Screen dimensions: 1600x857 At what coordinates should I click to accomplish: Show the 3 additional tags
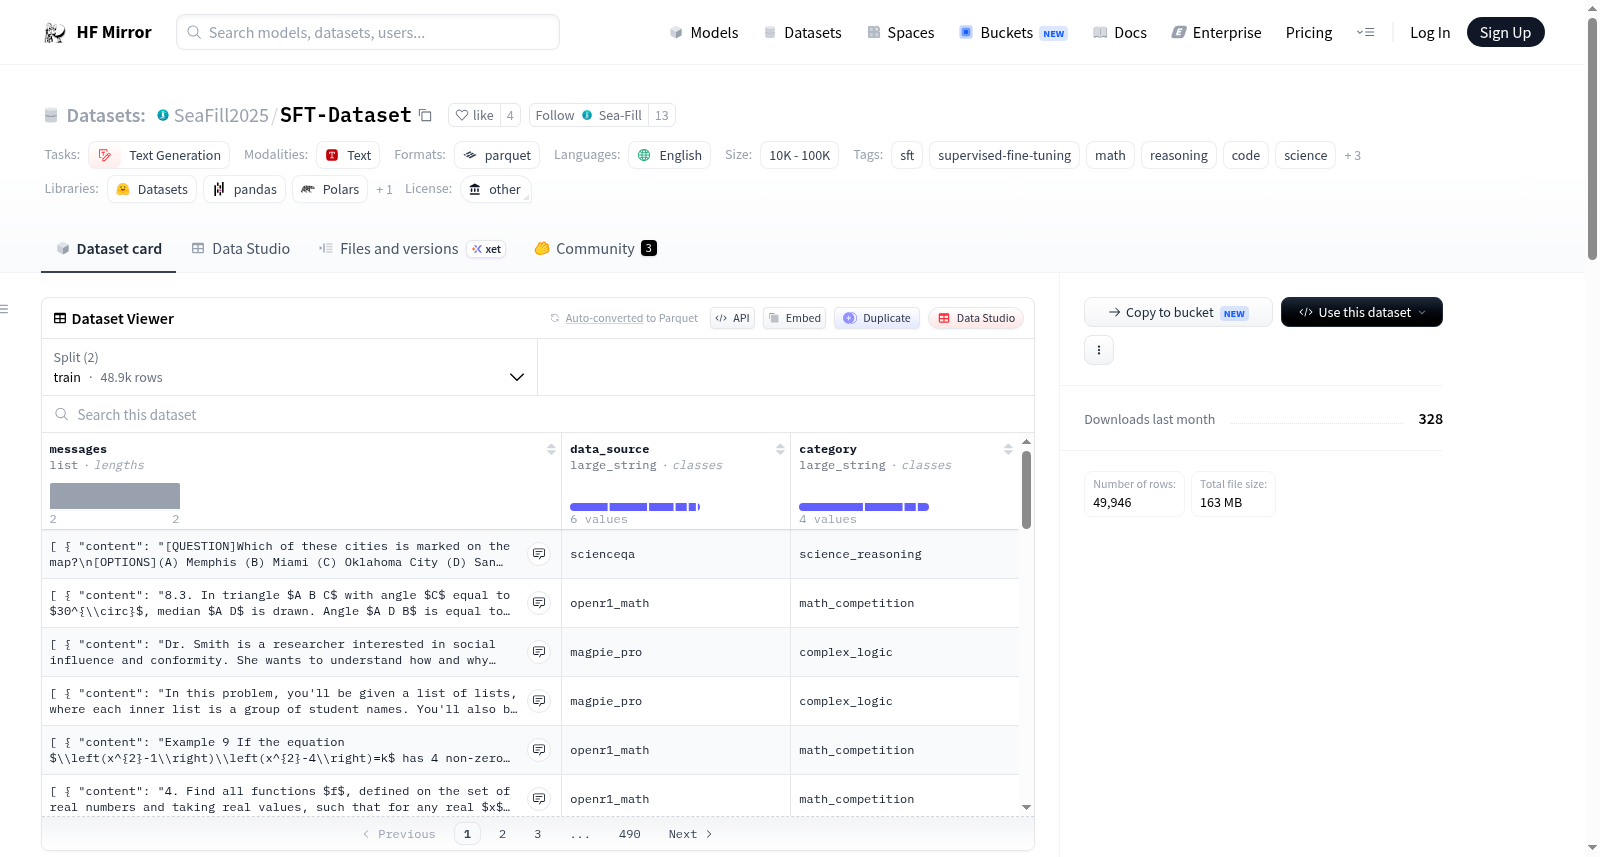click(x=1352, y=156)
